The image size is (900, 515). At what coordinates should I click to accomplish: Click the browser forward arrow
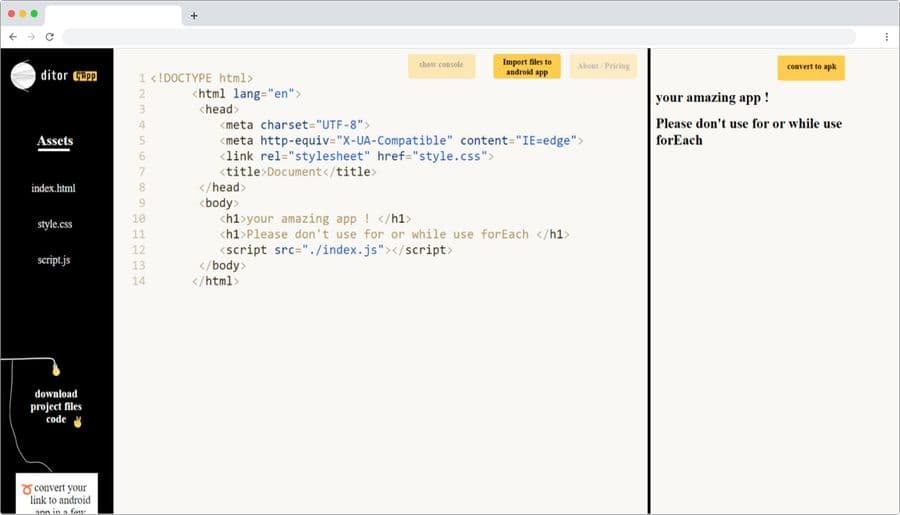point(31,37)
